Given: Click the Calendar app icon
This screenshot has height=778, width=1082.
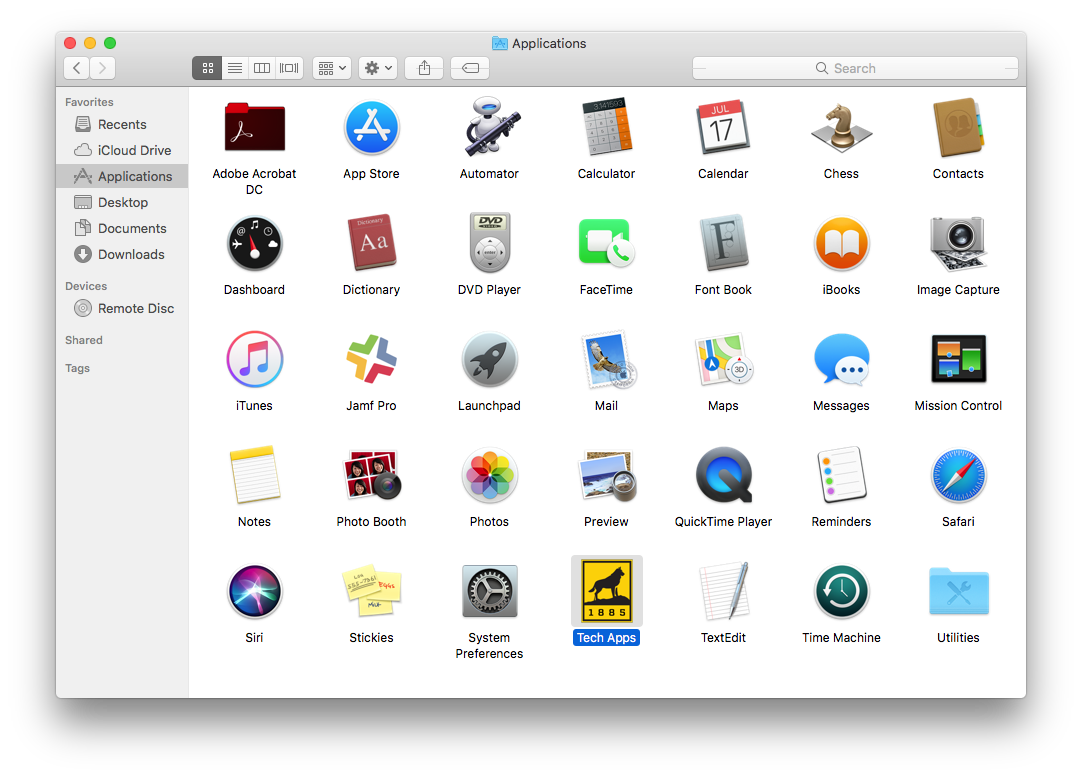Looking at the screenshot, I should [x=723, y=127].
